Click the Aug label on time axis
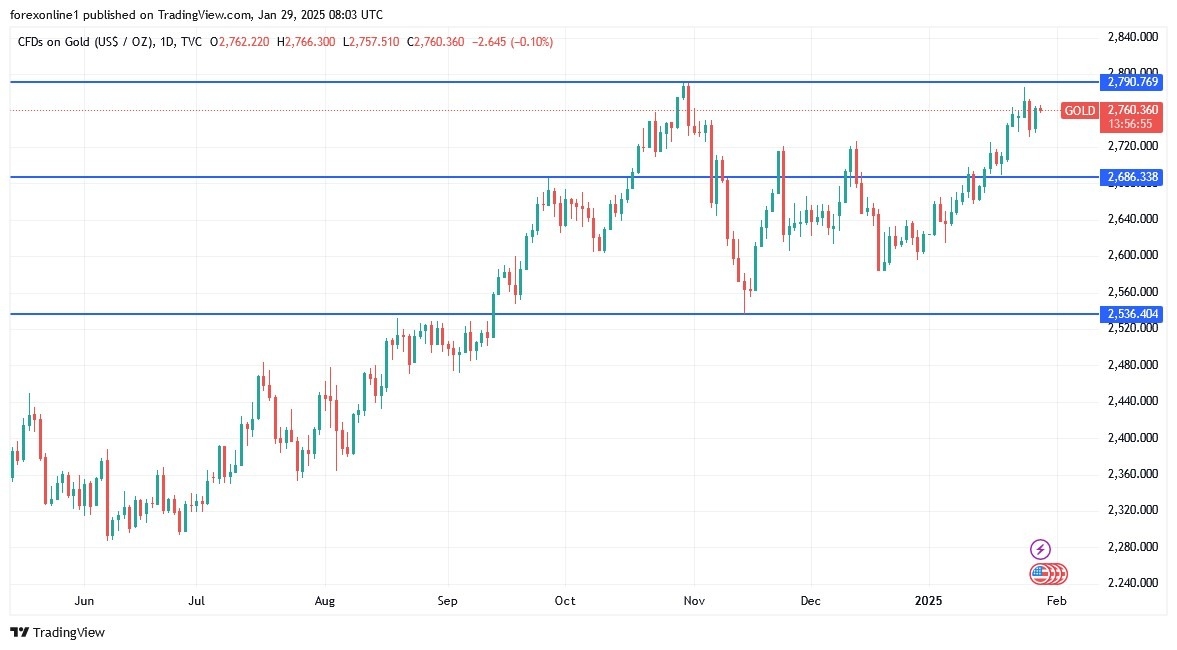 pos(324,601)
